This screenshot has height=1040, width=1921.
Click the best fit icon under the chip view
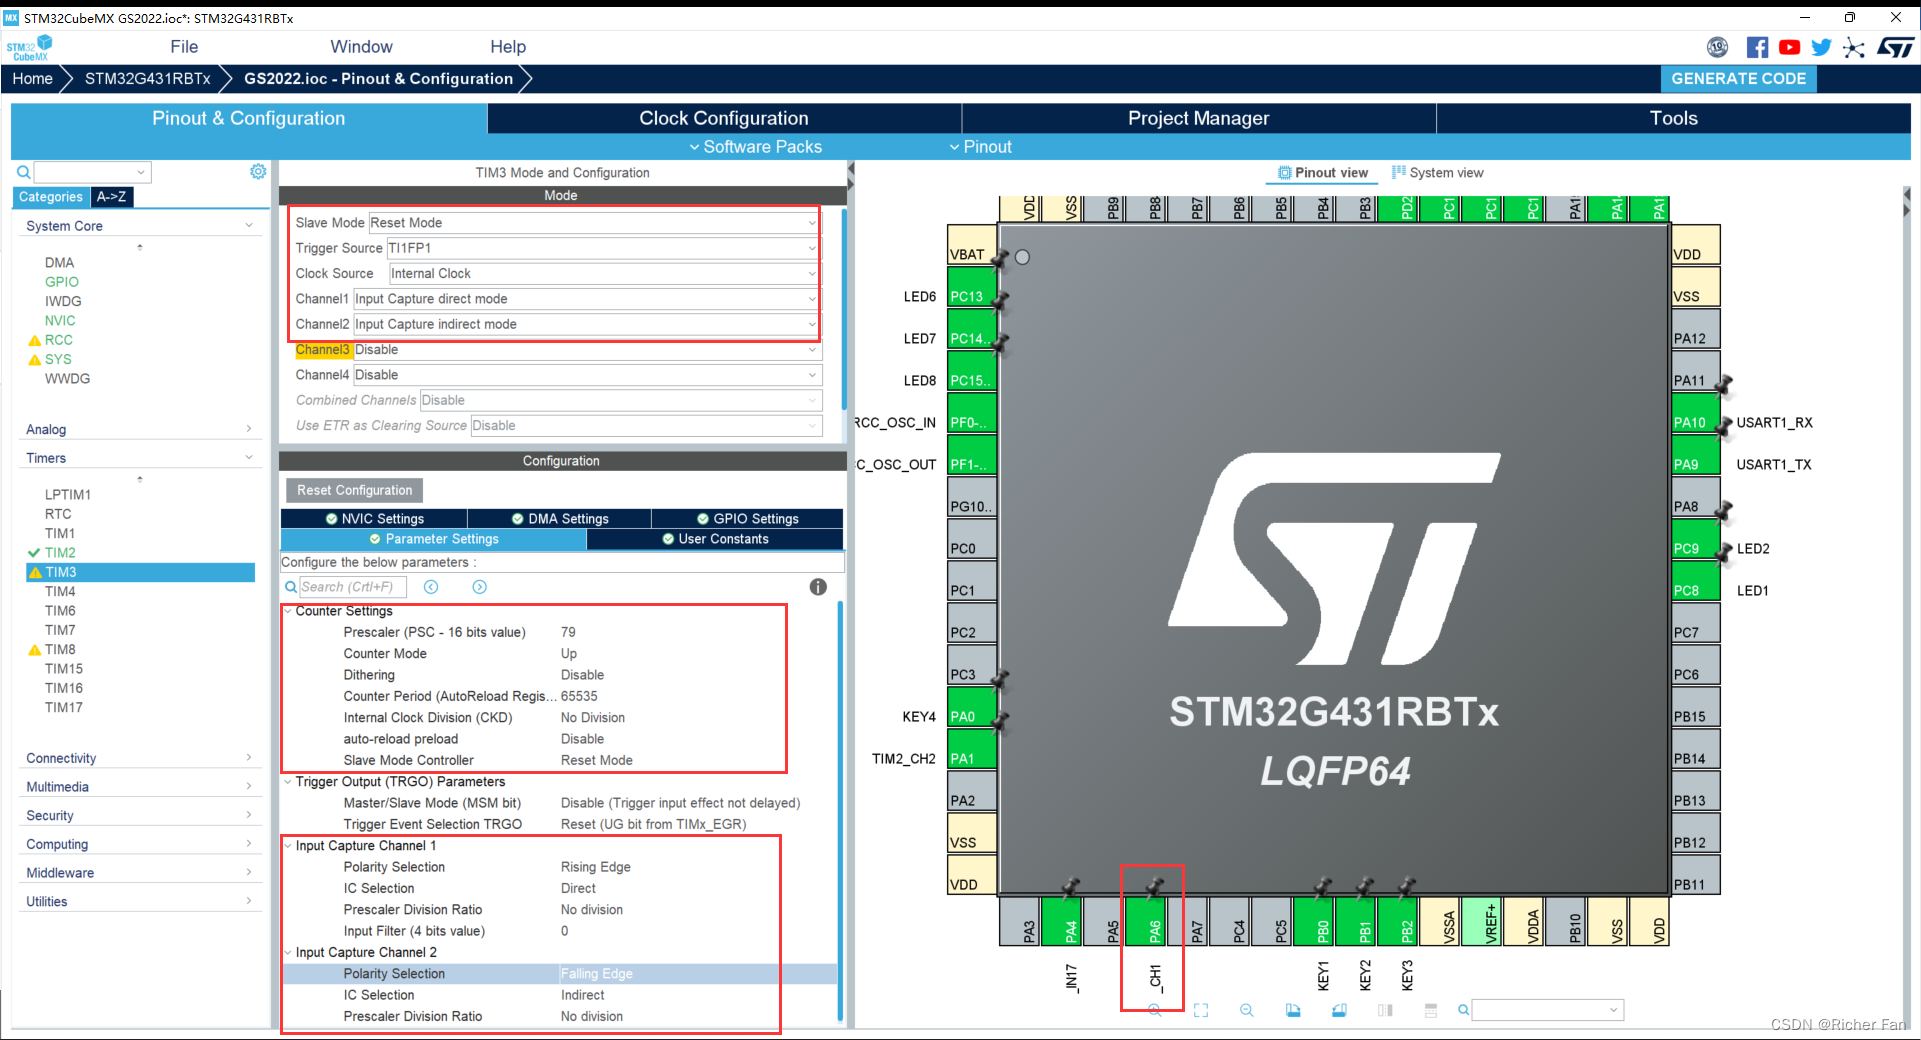click(x=1200, y=1010)
